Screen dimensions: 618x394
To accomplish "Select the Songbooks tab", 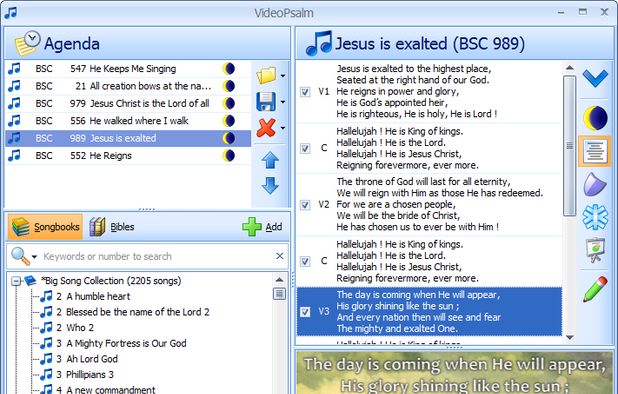I will [45, 227].
